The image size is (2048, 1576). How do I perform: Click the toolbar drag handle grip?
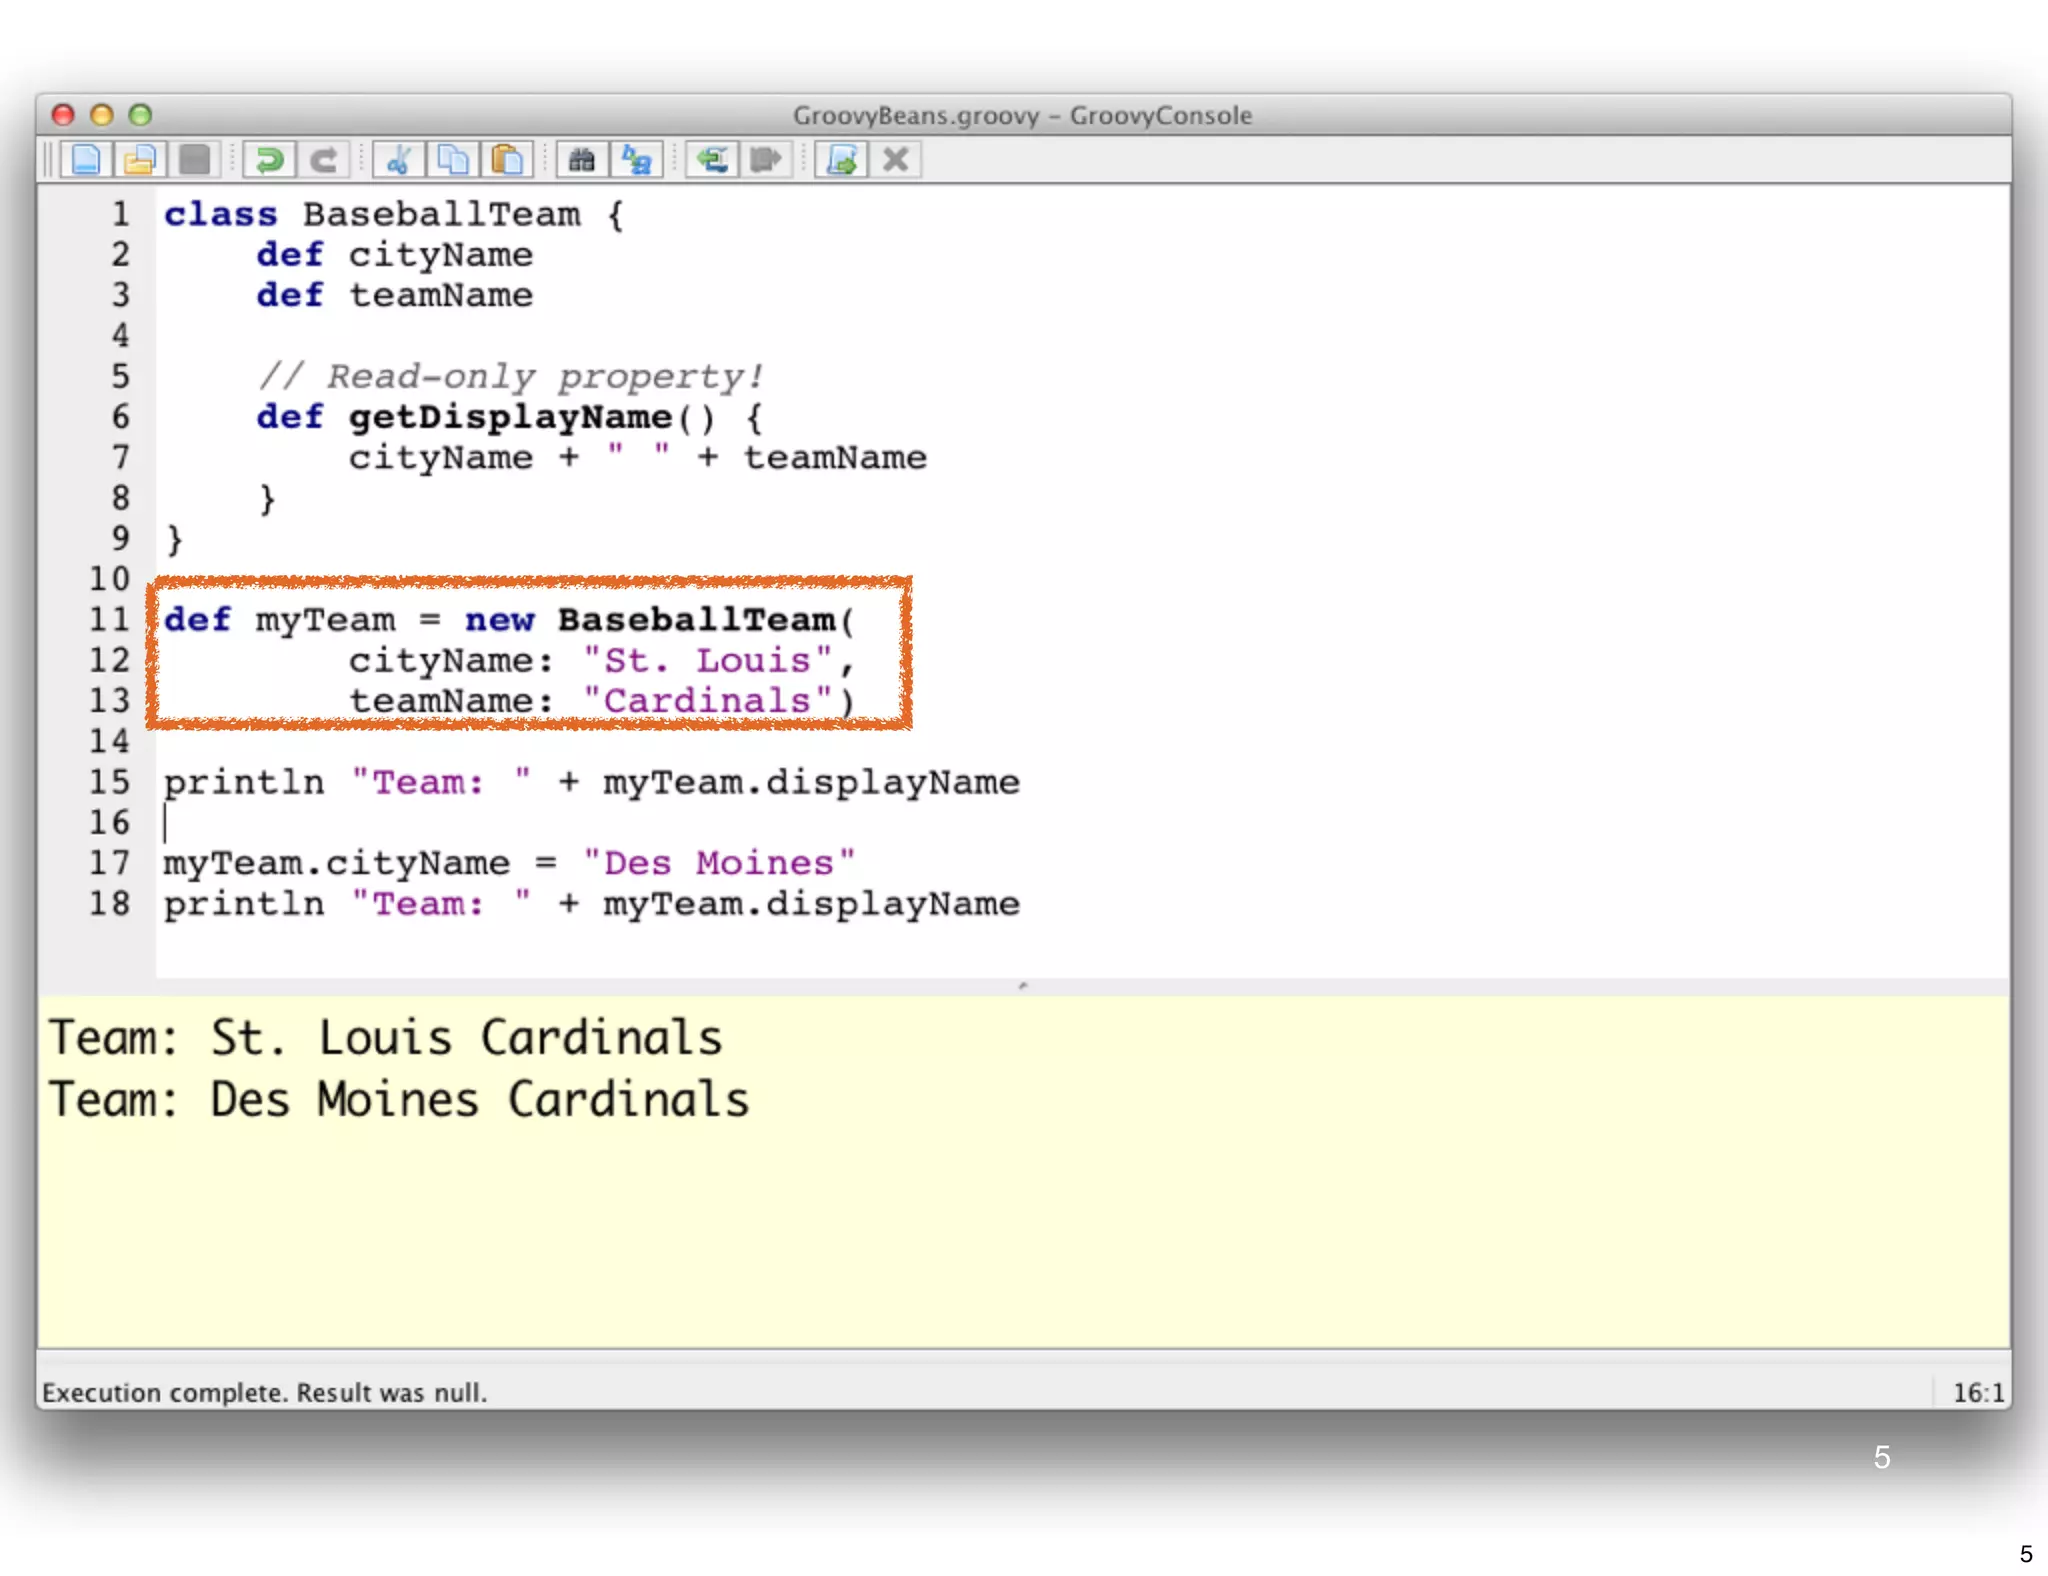(x=48, y=160)
